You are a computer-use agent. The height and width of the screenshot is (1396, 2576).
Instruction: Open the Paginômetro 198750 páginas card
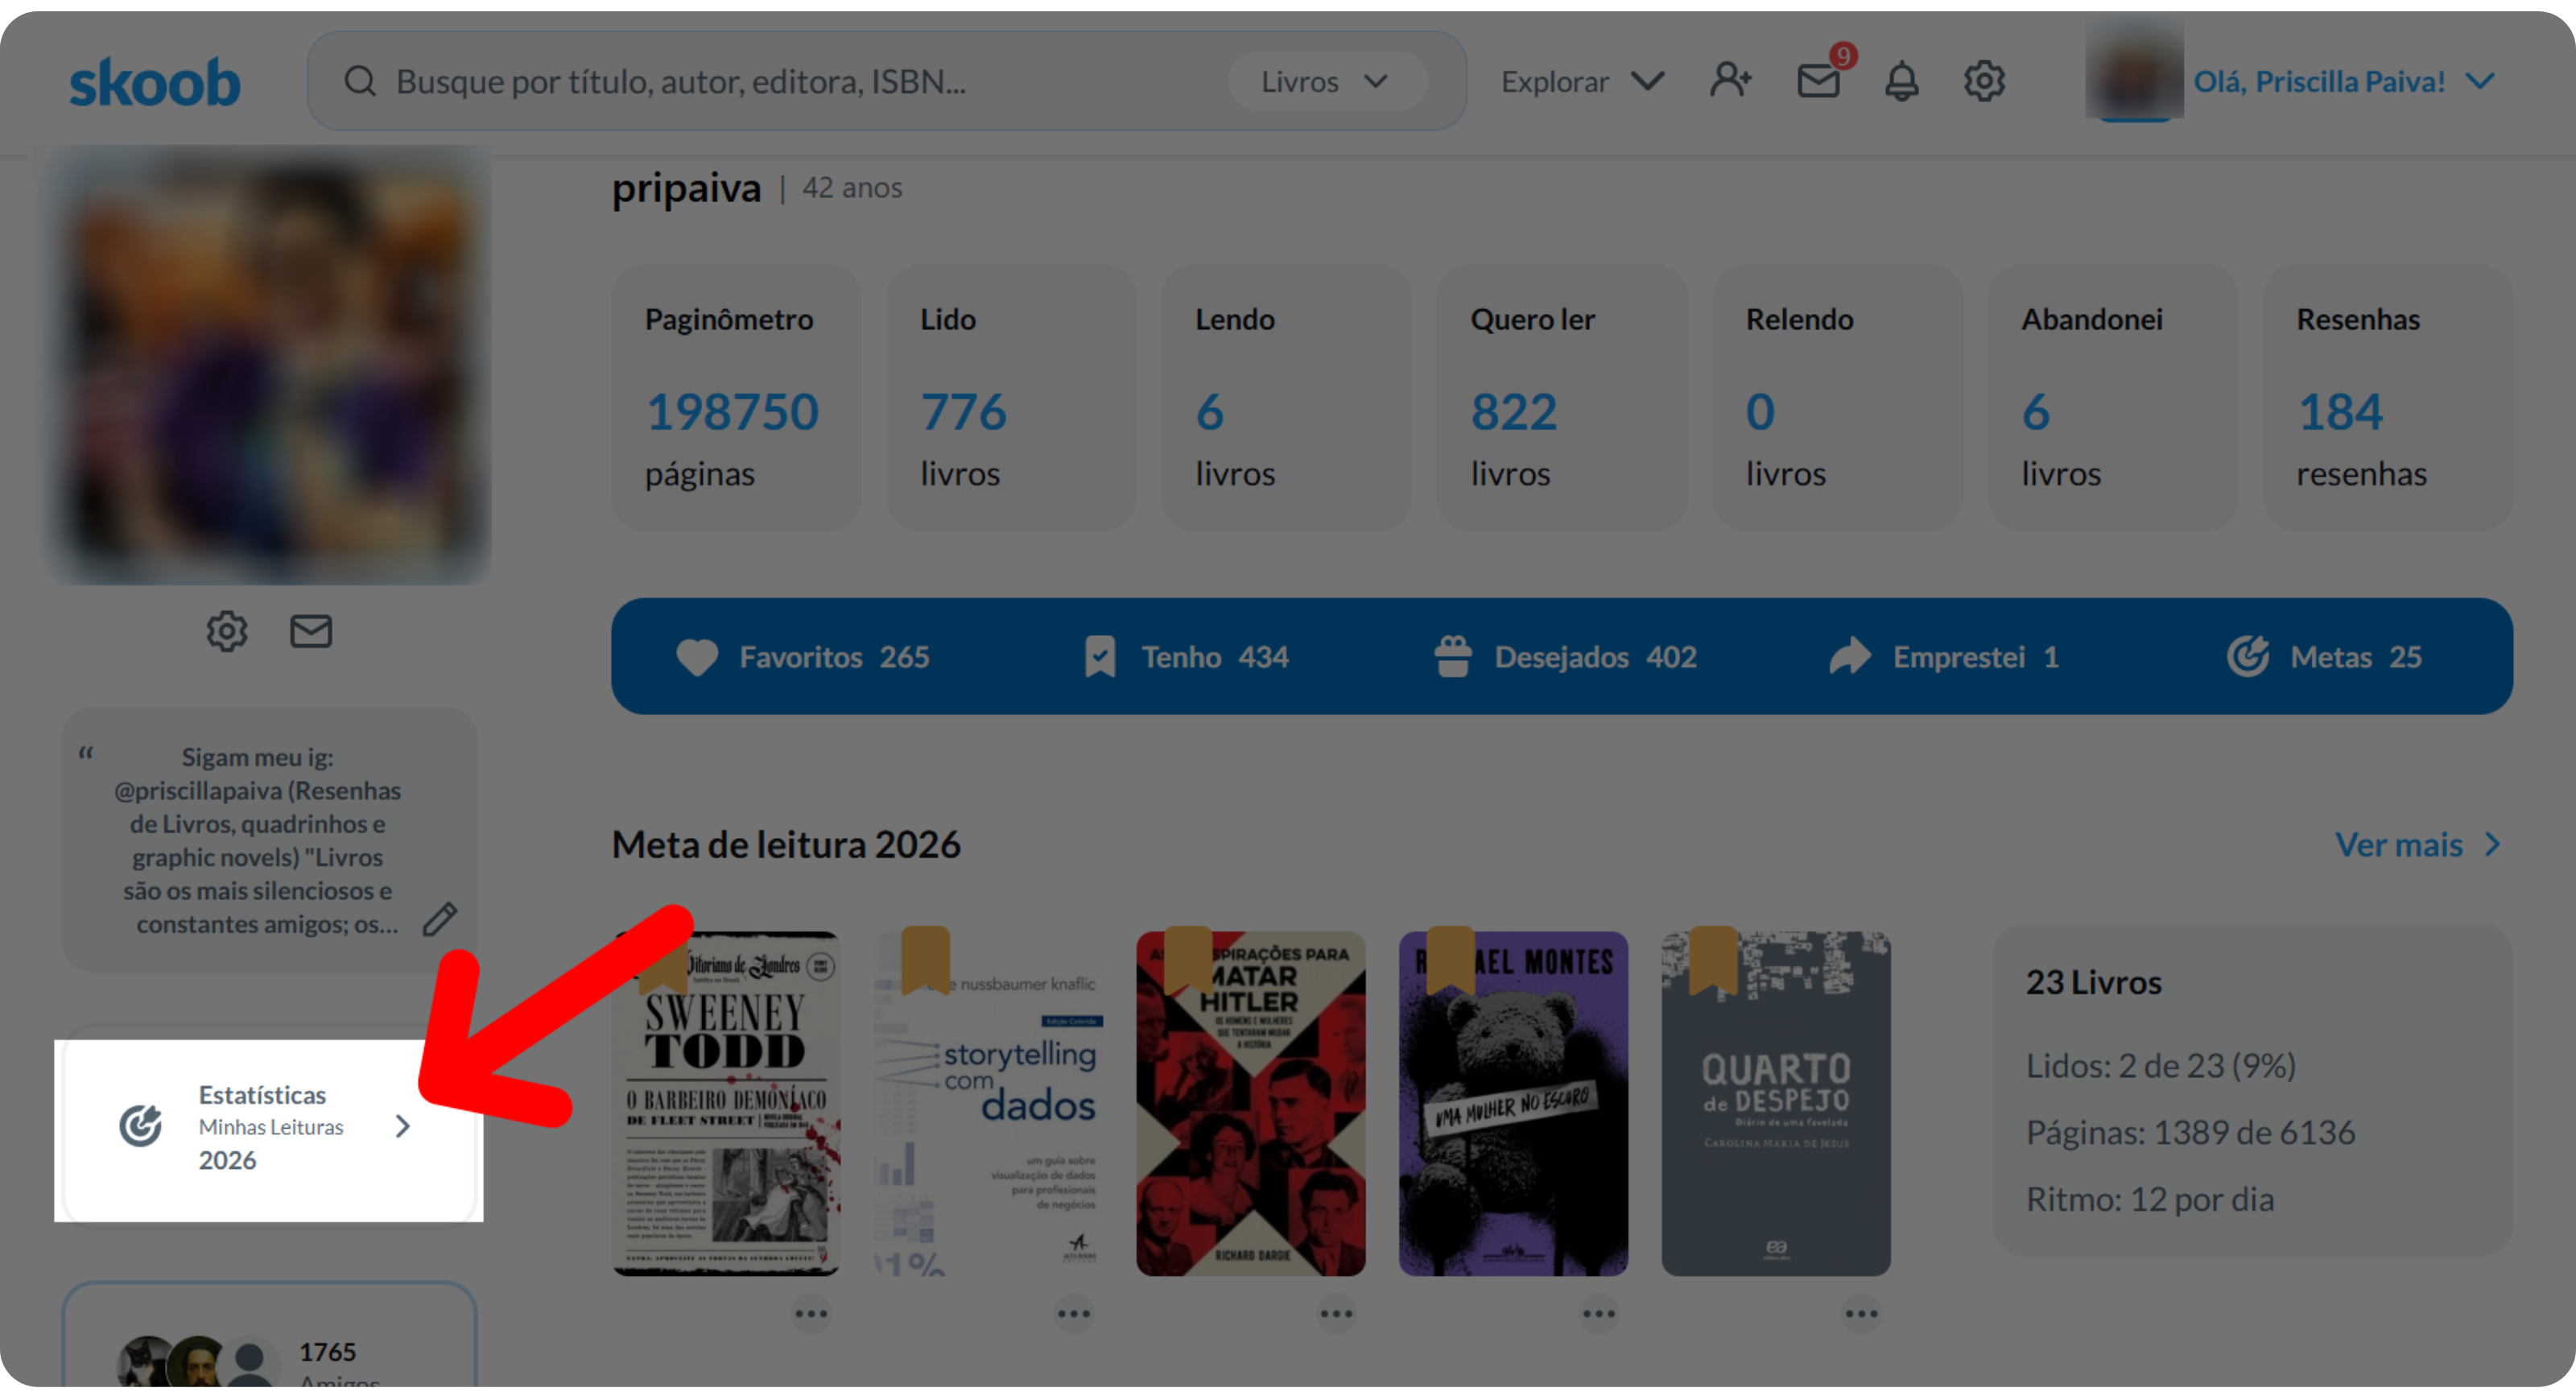pyautogui.click(x=736, y=398)
